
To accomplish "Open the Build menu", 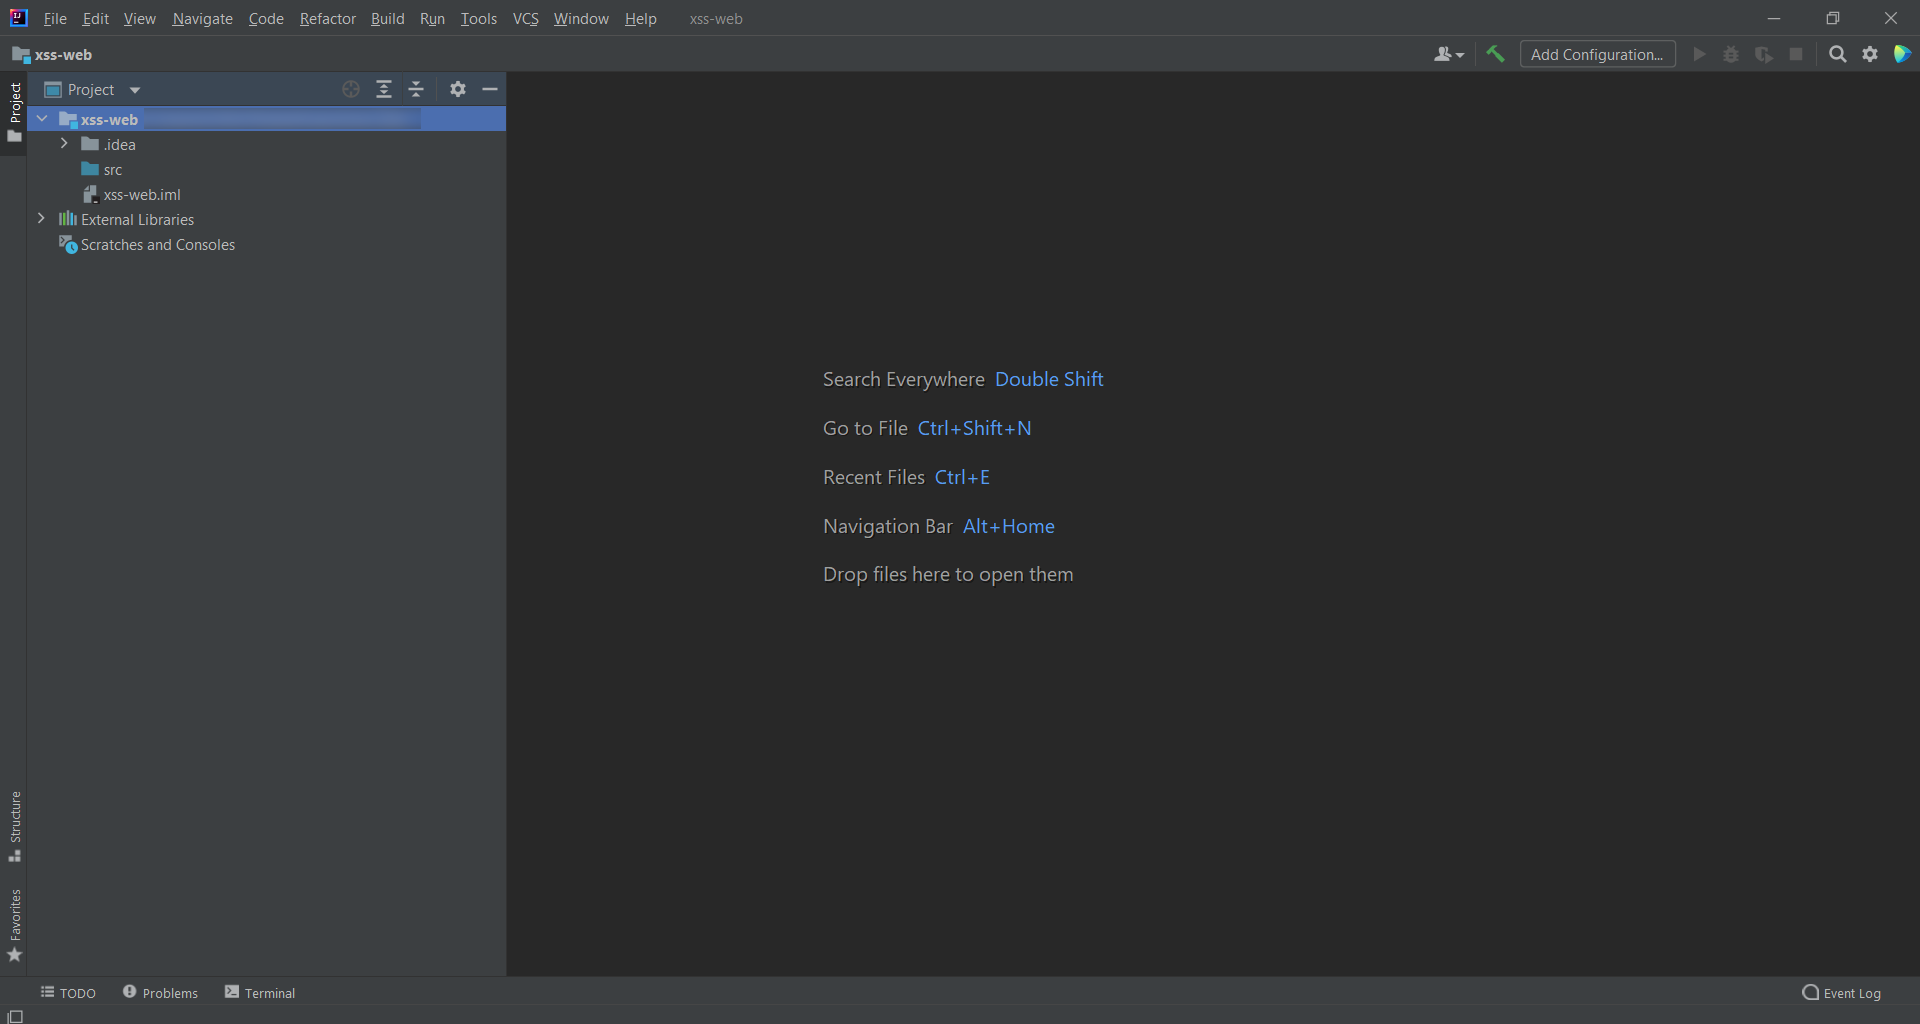I will pyautogui.click(x=387, y=18).
